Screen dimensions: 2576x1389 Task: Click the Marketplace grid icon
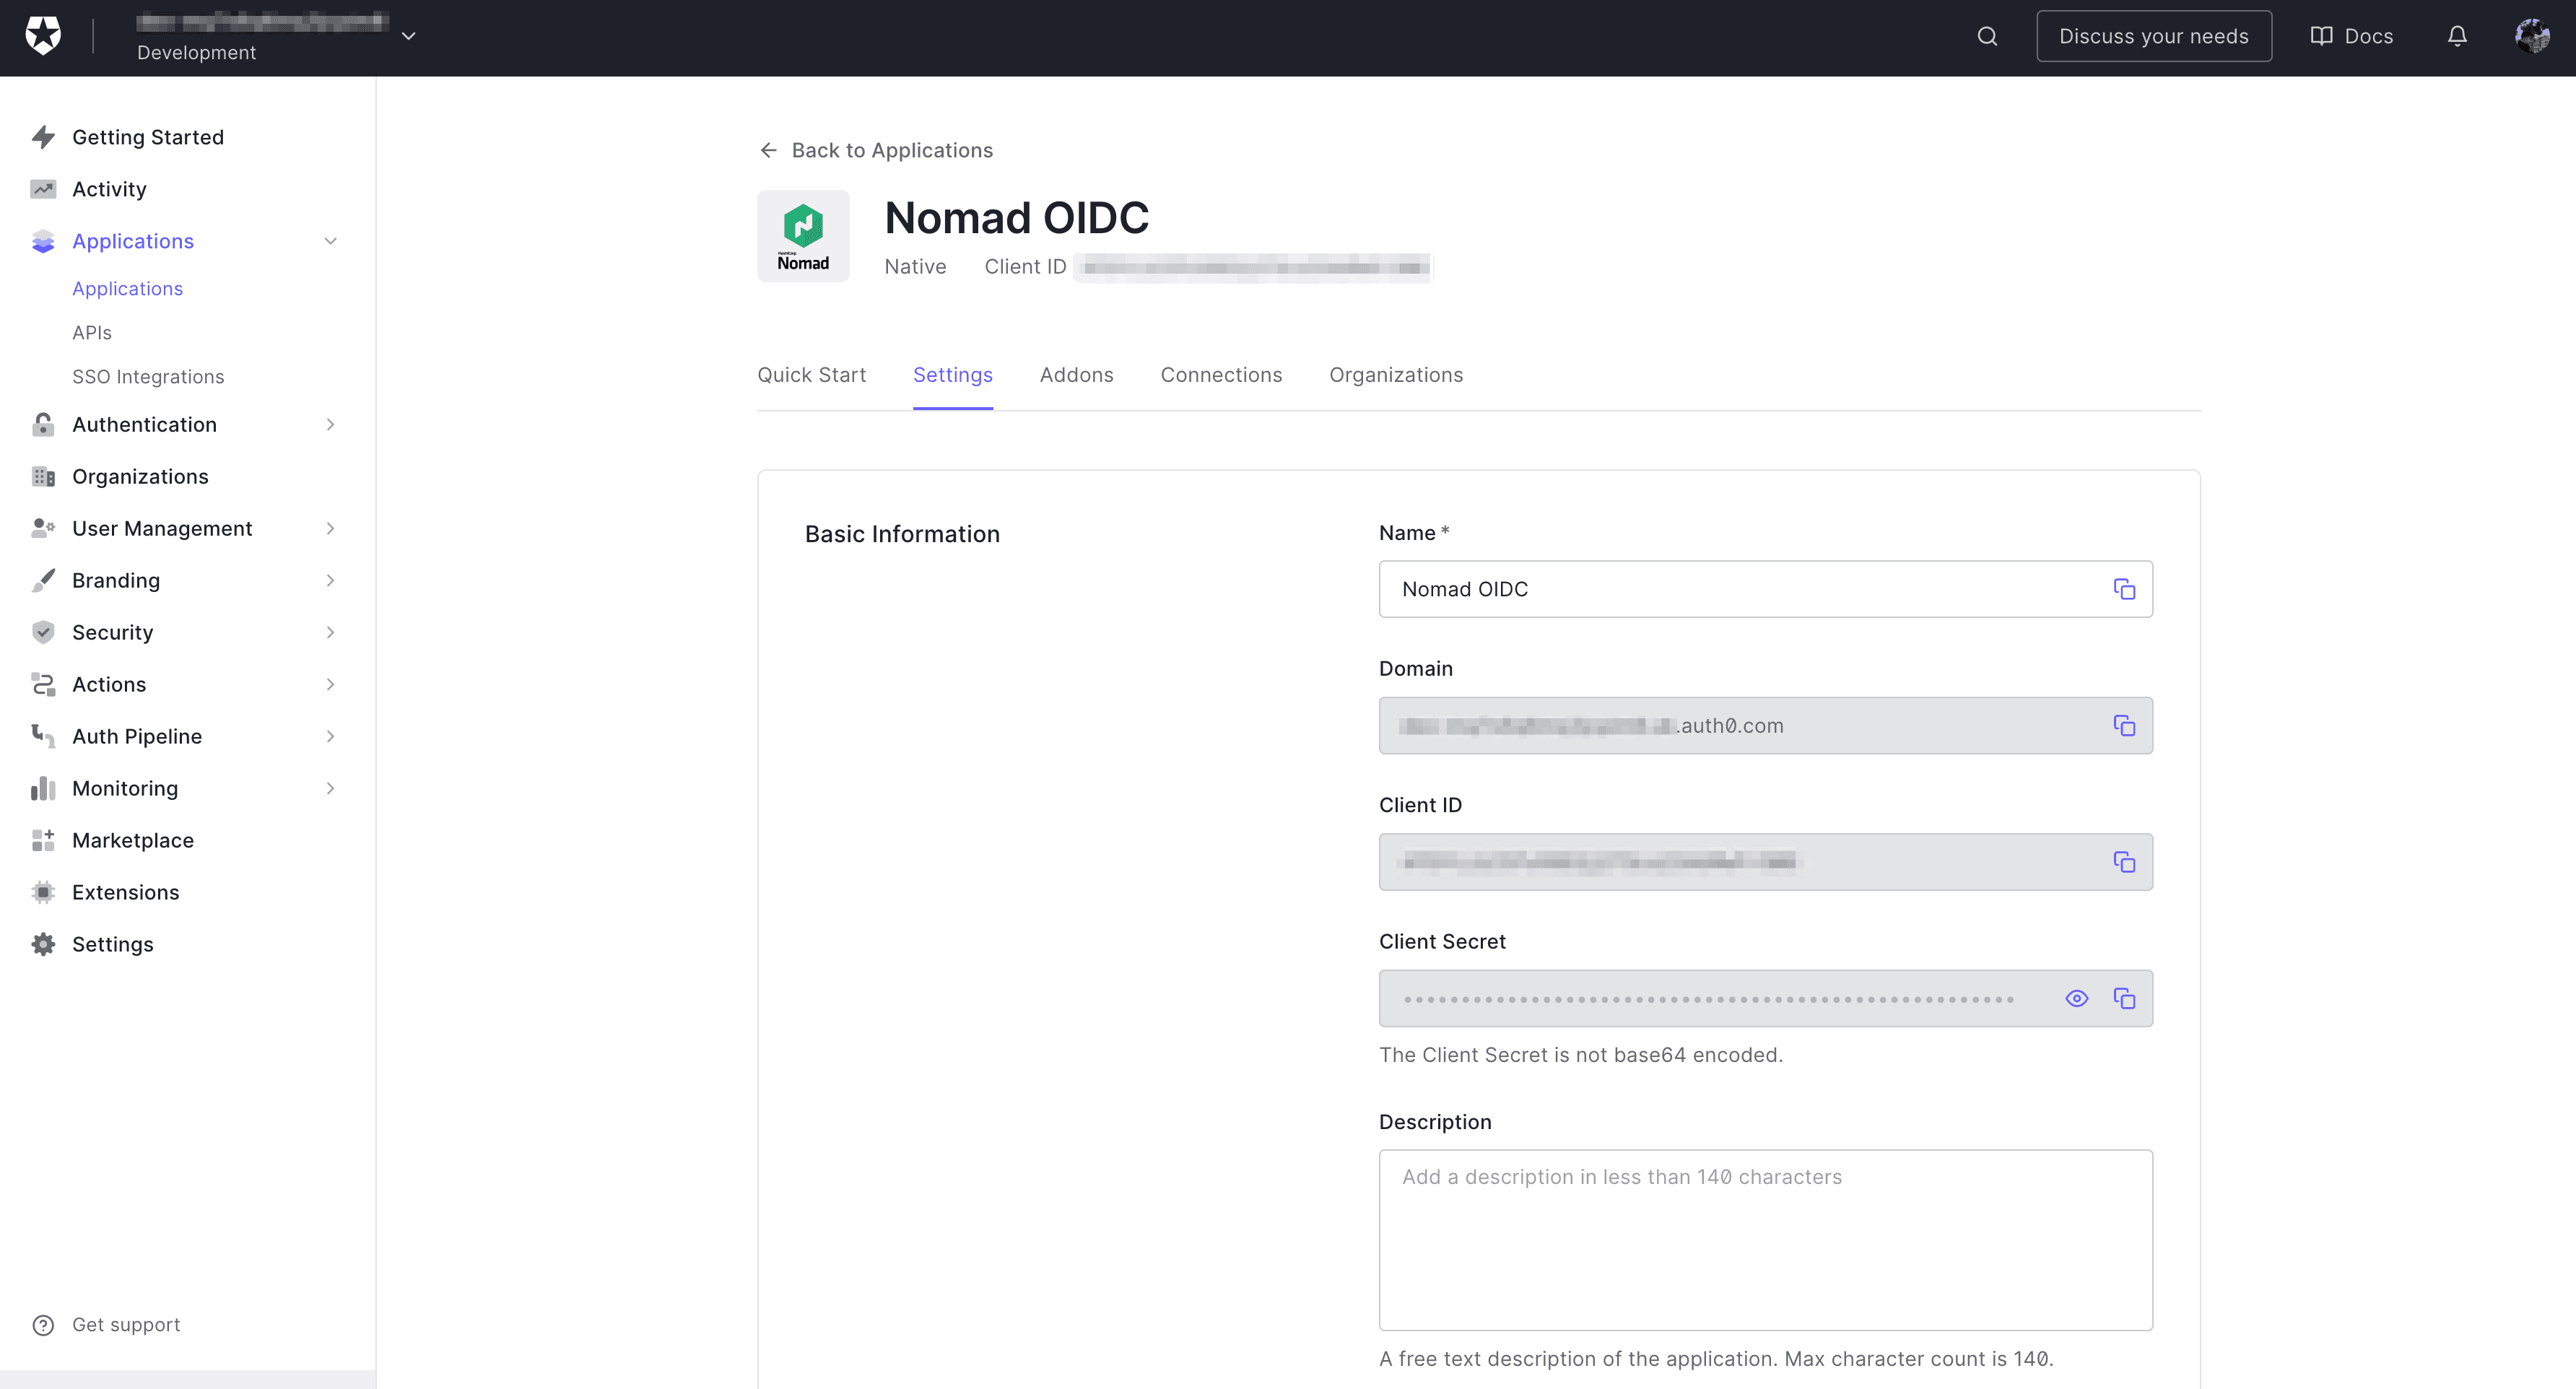[43, 840]
